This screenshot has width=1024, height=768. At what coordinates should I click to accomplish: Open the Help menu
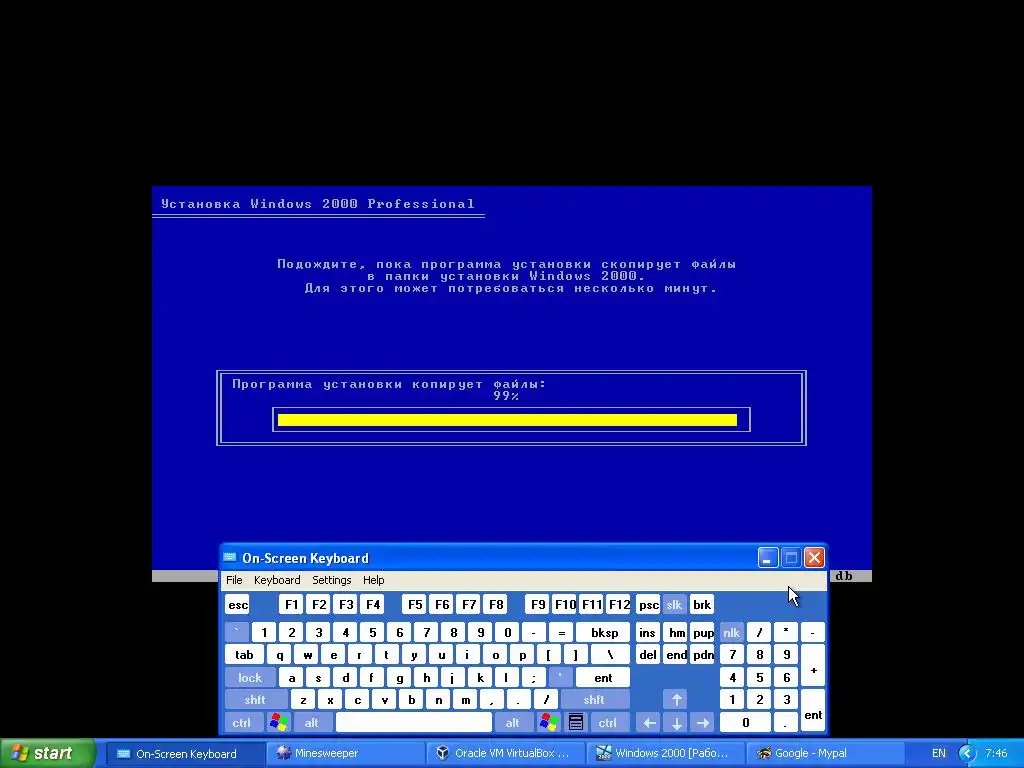point(374,580)
